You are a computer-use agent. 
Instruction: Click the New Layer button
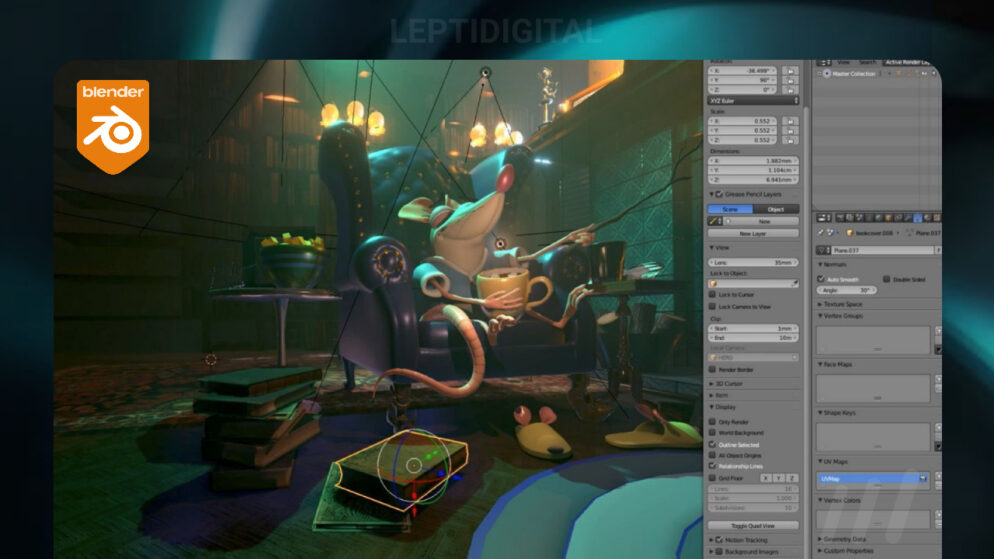click(x=753, y=234)
